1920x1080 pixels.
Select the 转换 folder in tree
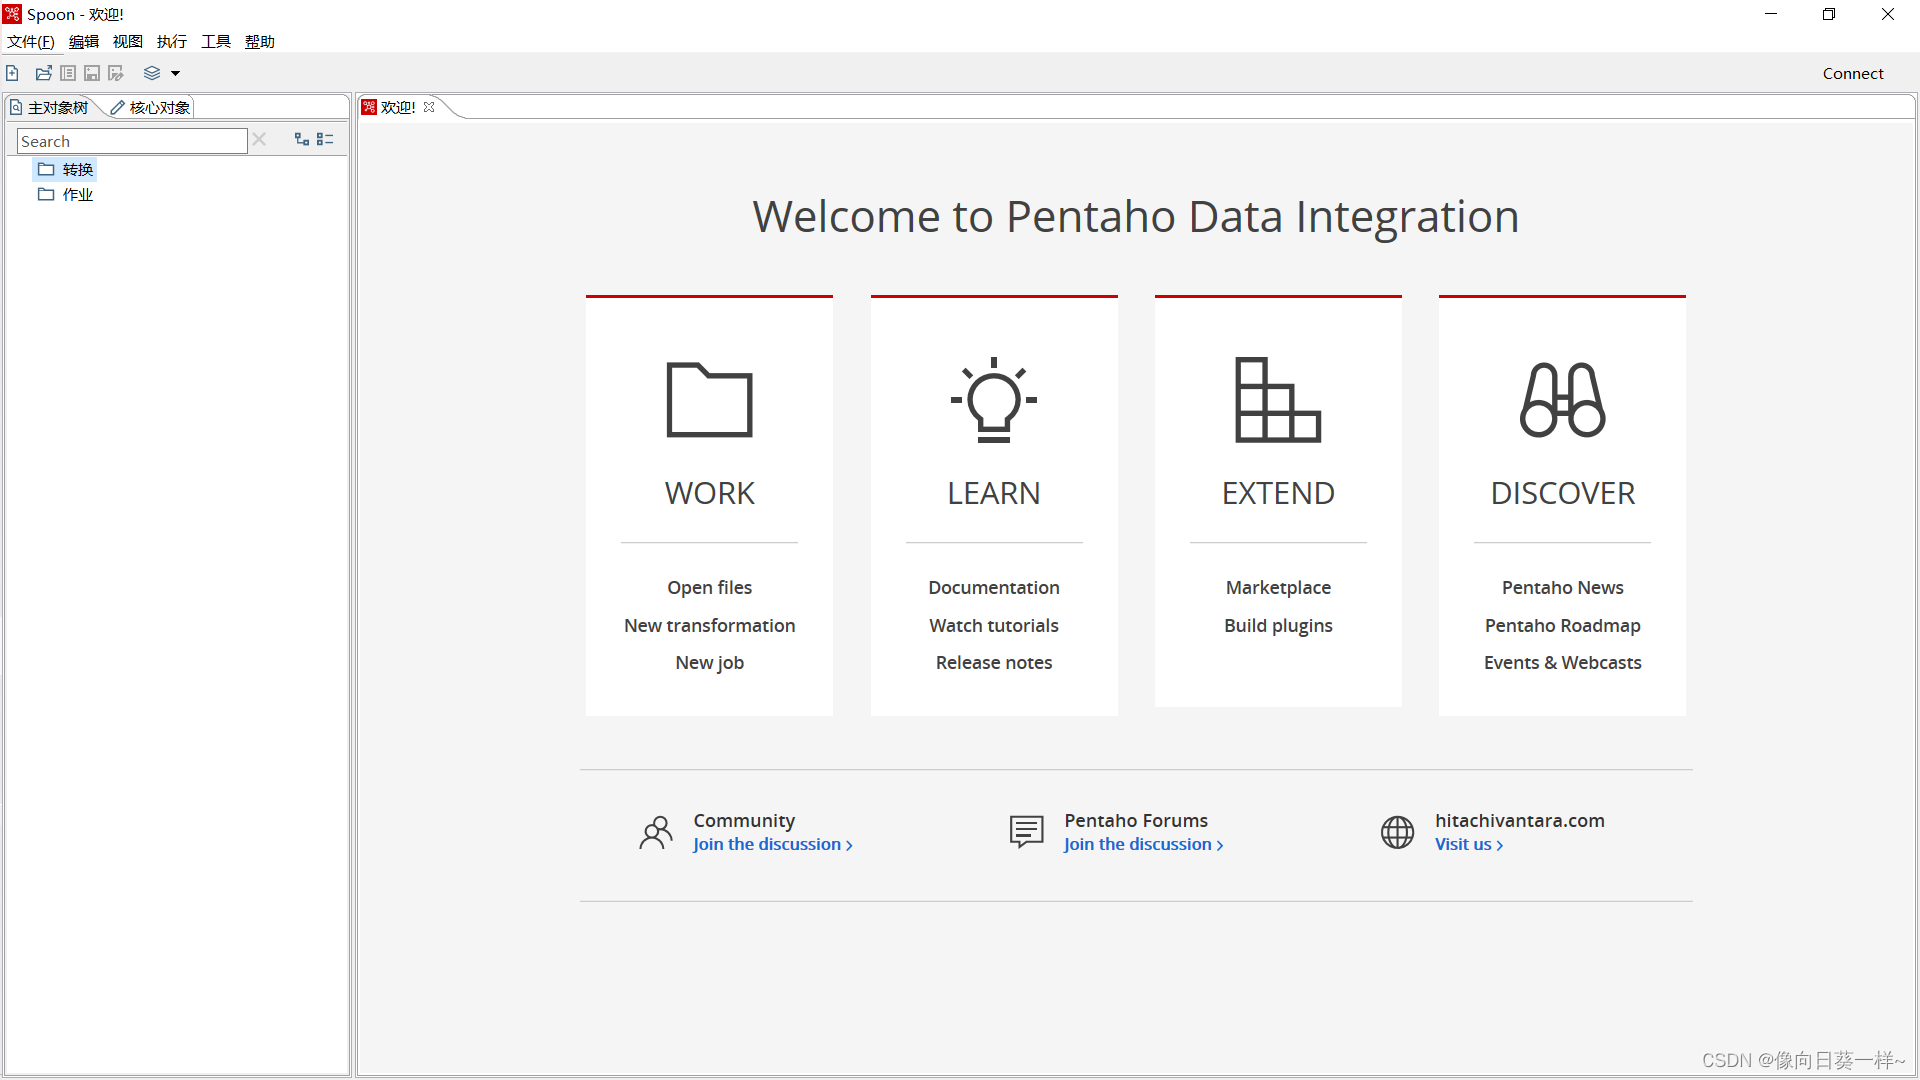(66, 169)
